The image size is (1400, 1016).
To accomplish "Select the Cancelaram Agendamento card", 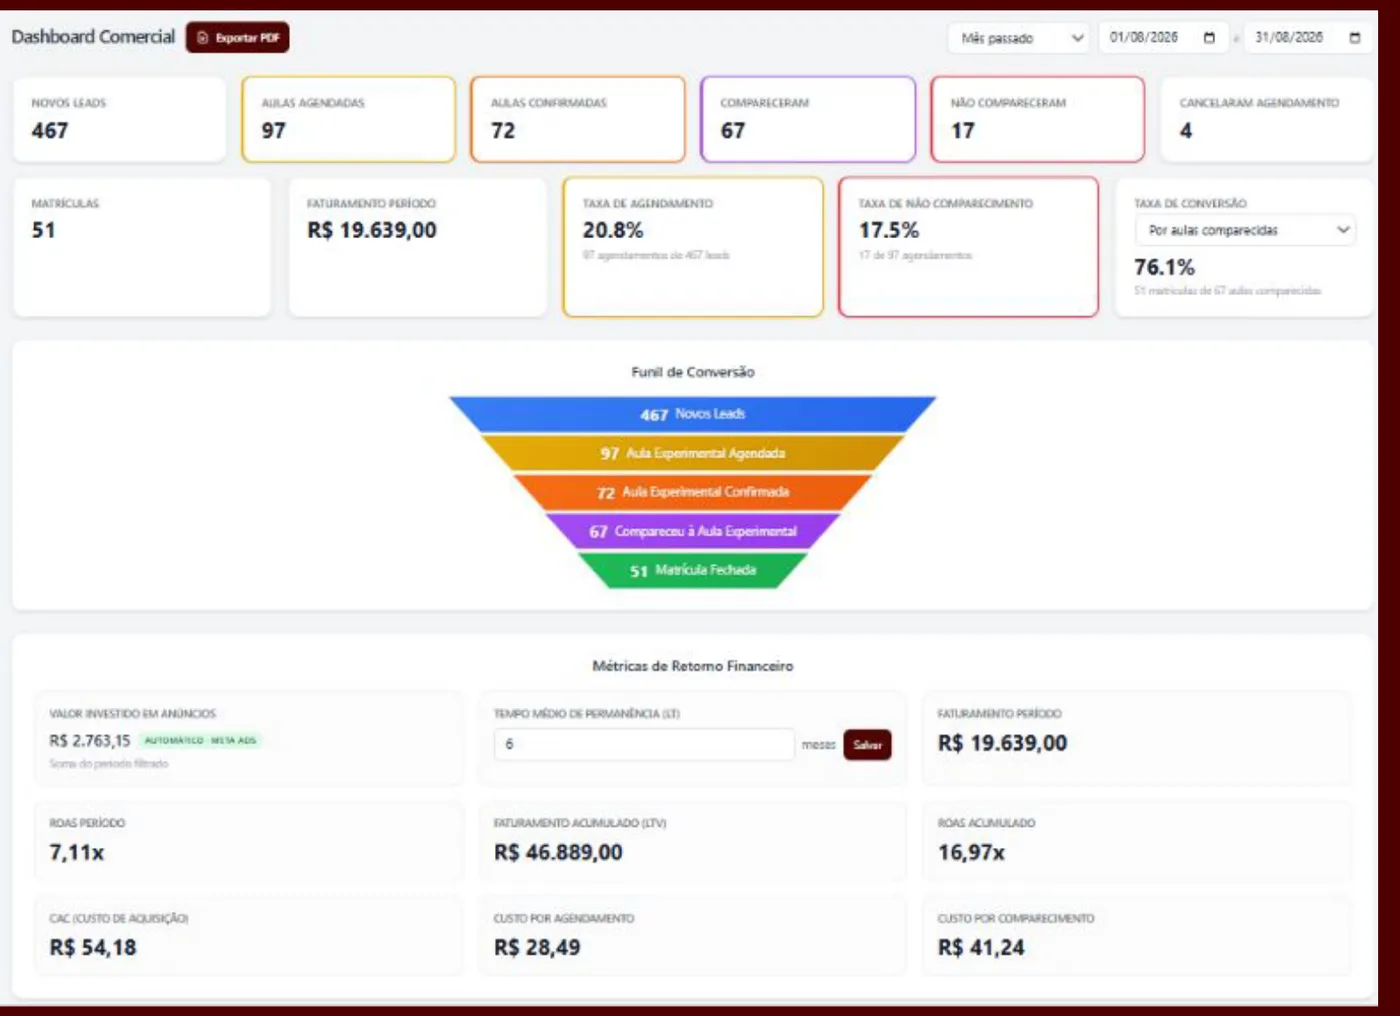I will click(1266, 119).
